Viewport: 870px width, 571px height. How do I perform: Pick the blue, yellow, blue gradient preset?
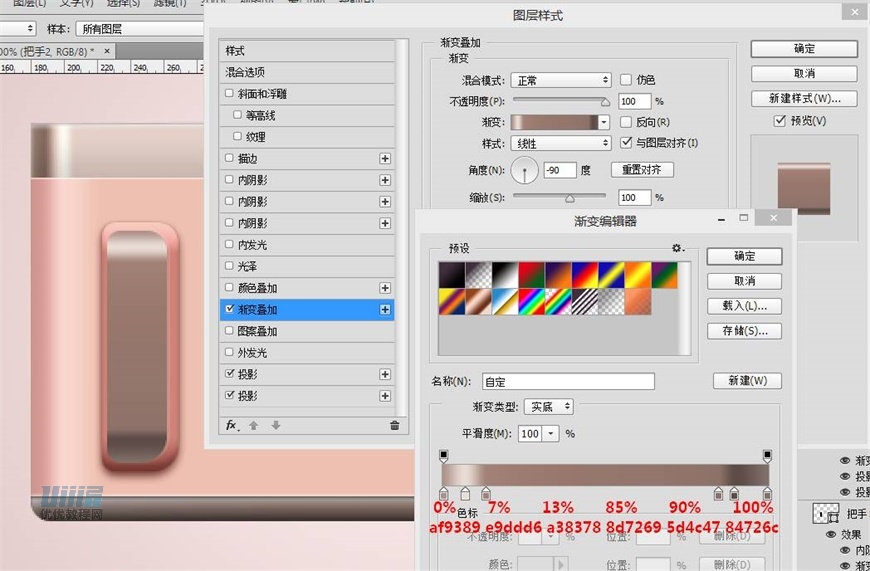(x=611, y=275)
